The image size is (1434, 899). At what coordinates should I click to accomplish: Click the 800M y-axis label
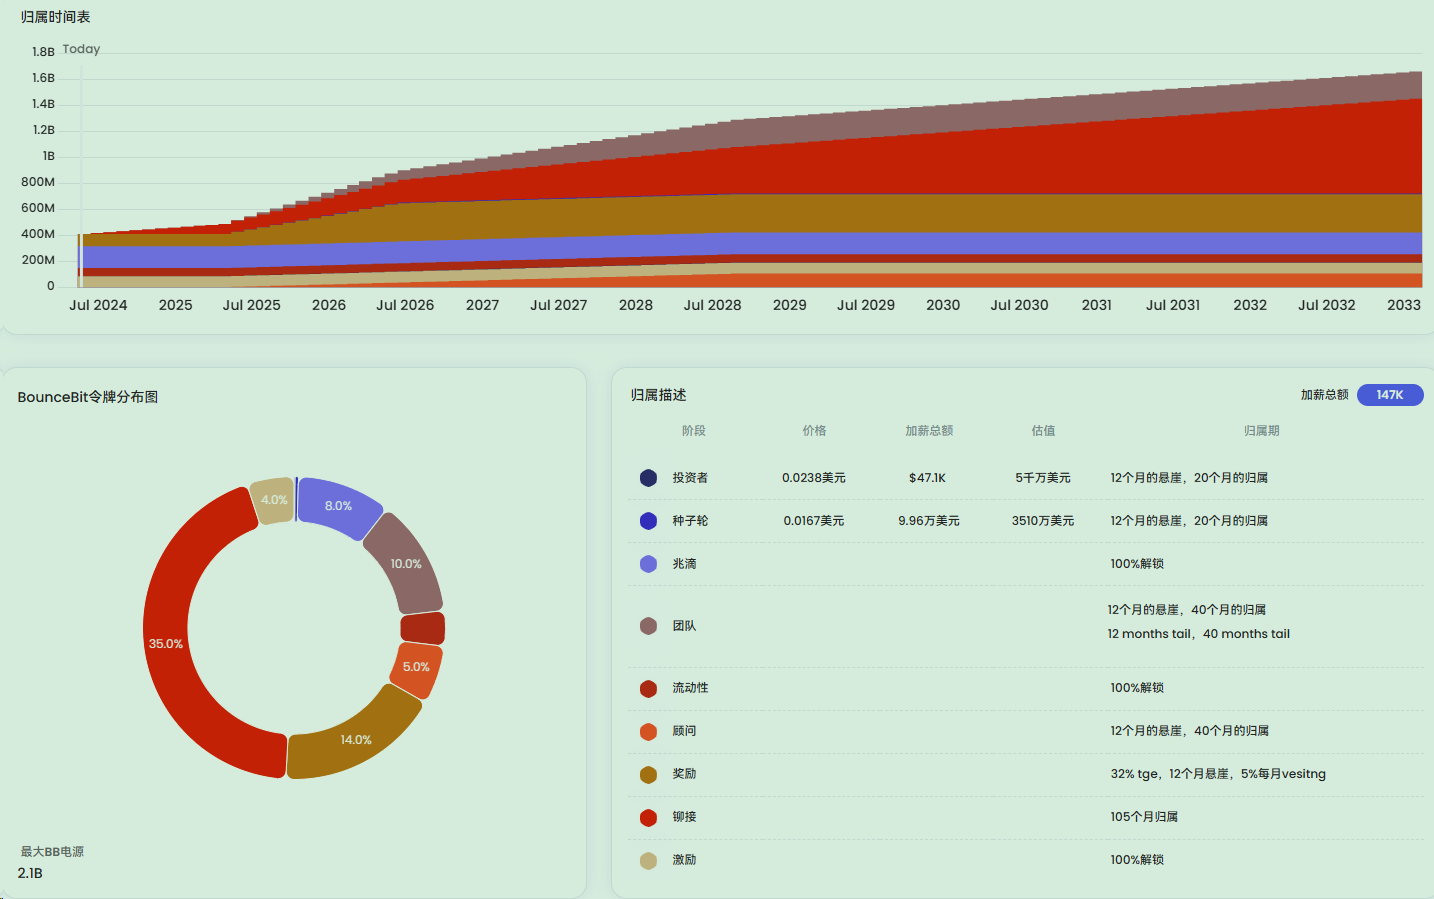coord(38,182)
